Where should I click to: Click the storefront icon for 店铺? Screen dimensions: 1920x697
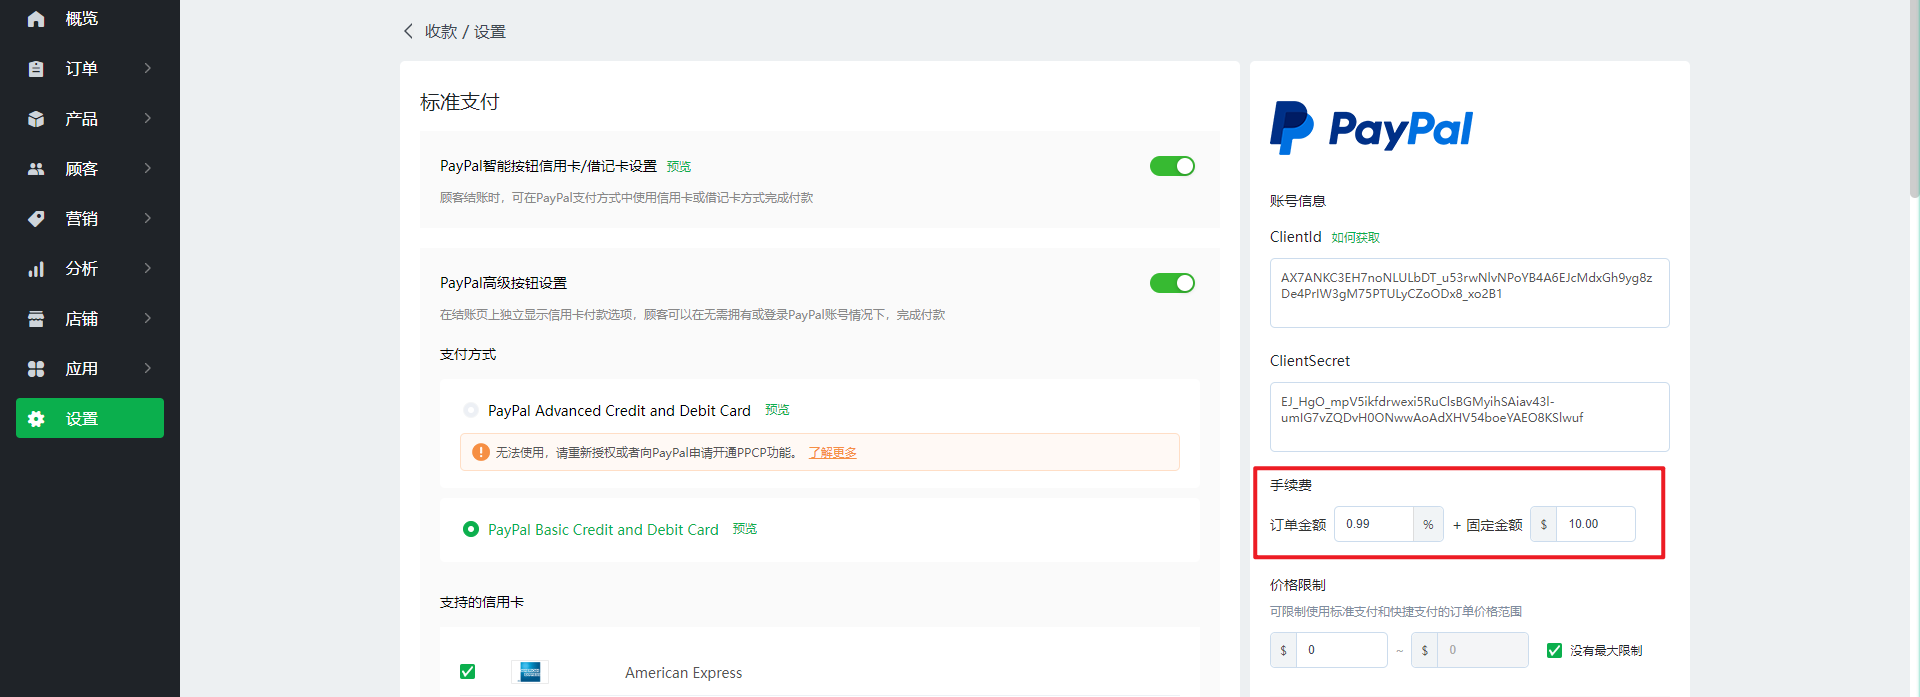[x=36, y=319]
